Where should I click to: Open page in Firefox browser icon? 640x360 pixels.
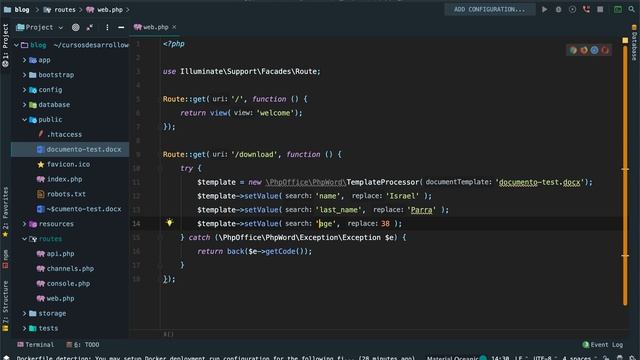pyautogui.click(x=584, y=50)
